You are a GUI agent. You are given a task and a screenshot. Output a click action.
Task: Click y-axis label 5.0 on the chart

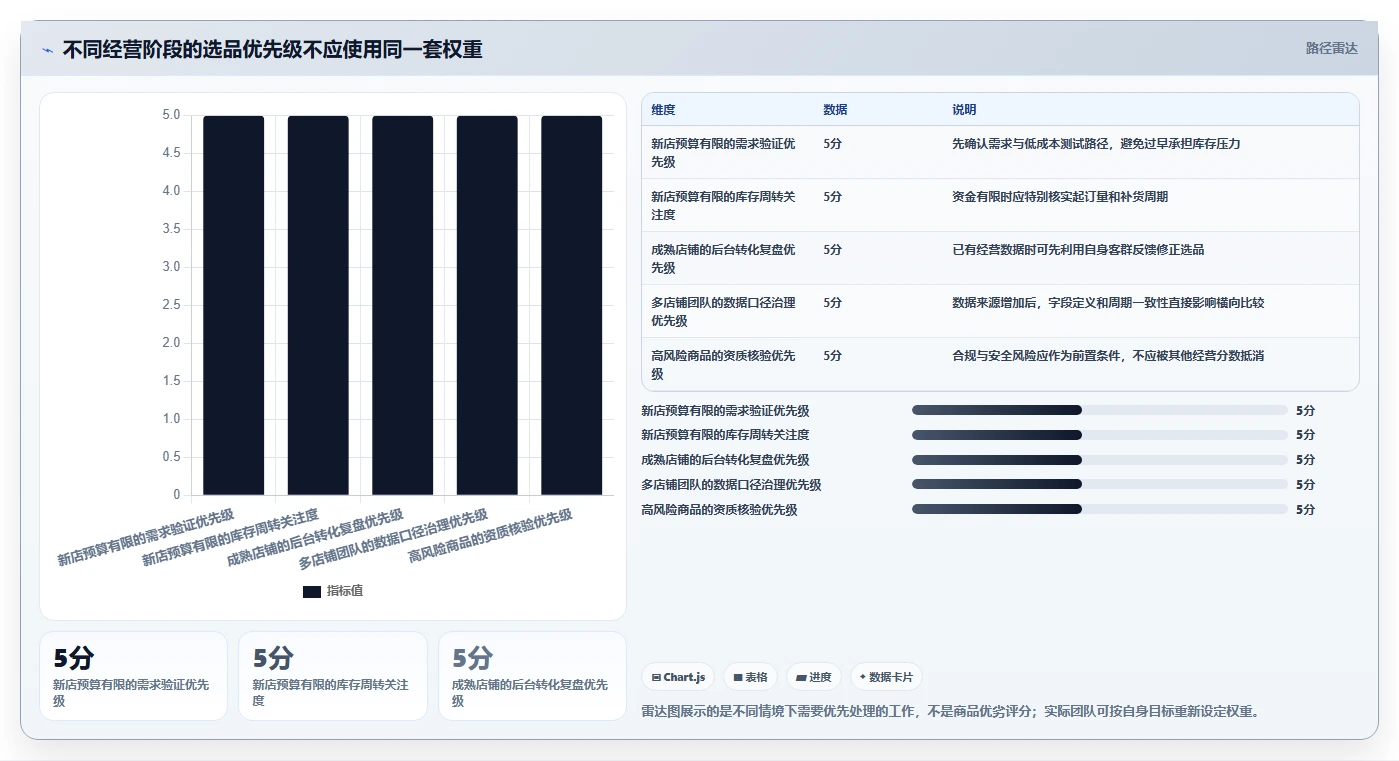tap(171, 115)
